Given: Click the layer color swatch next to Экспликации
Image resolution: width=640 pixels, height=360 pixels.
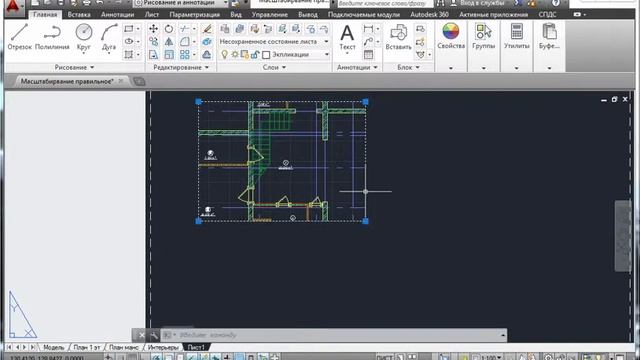Looking at the screenshot, I should [266, 54].
